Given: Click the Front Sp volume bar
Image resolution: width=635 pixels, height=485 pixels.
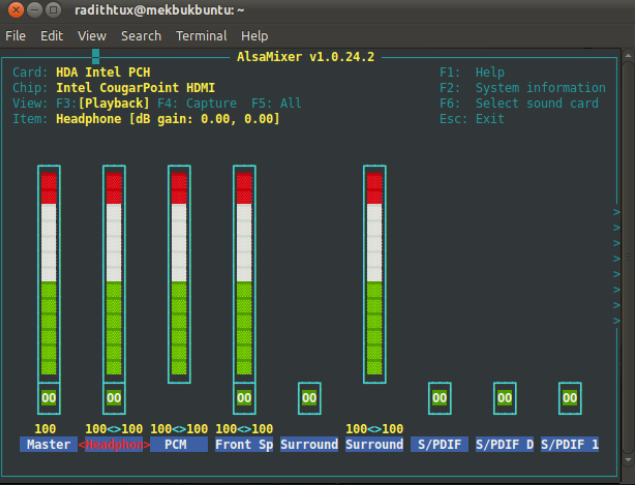Looking at the screenshot, I should pyautogui.click(x=244, y=274).
